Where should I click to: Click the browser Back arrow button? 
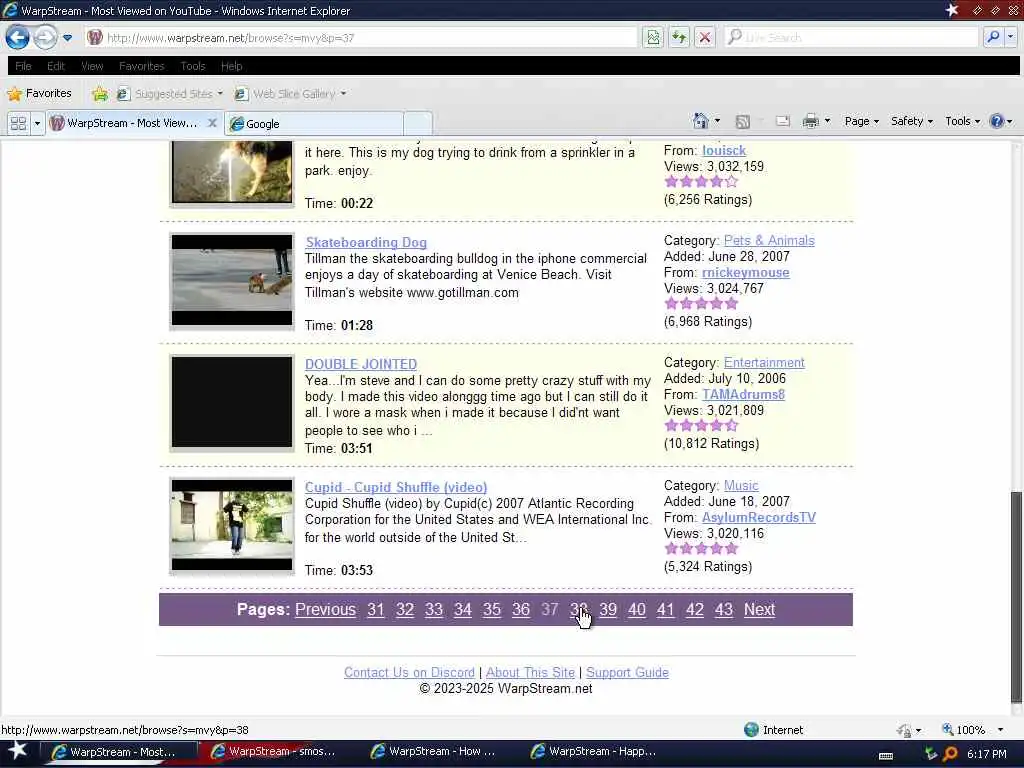(18, 37)
